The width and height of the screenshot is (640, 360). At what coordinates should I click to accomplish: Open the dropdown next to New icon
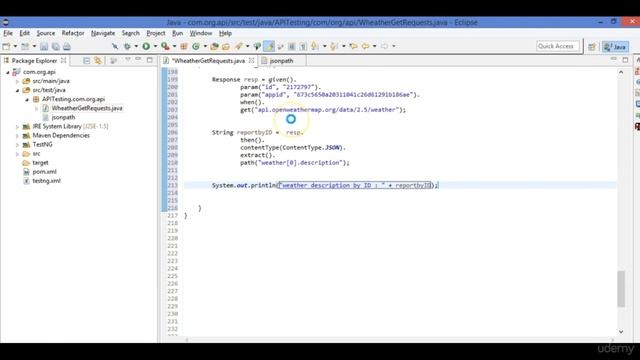point(15,47)
